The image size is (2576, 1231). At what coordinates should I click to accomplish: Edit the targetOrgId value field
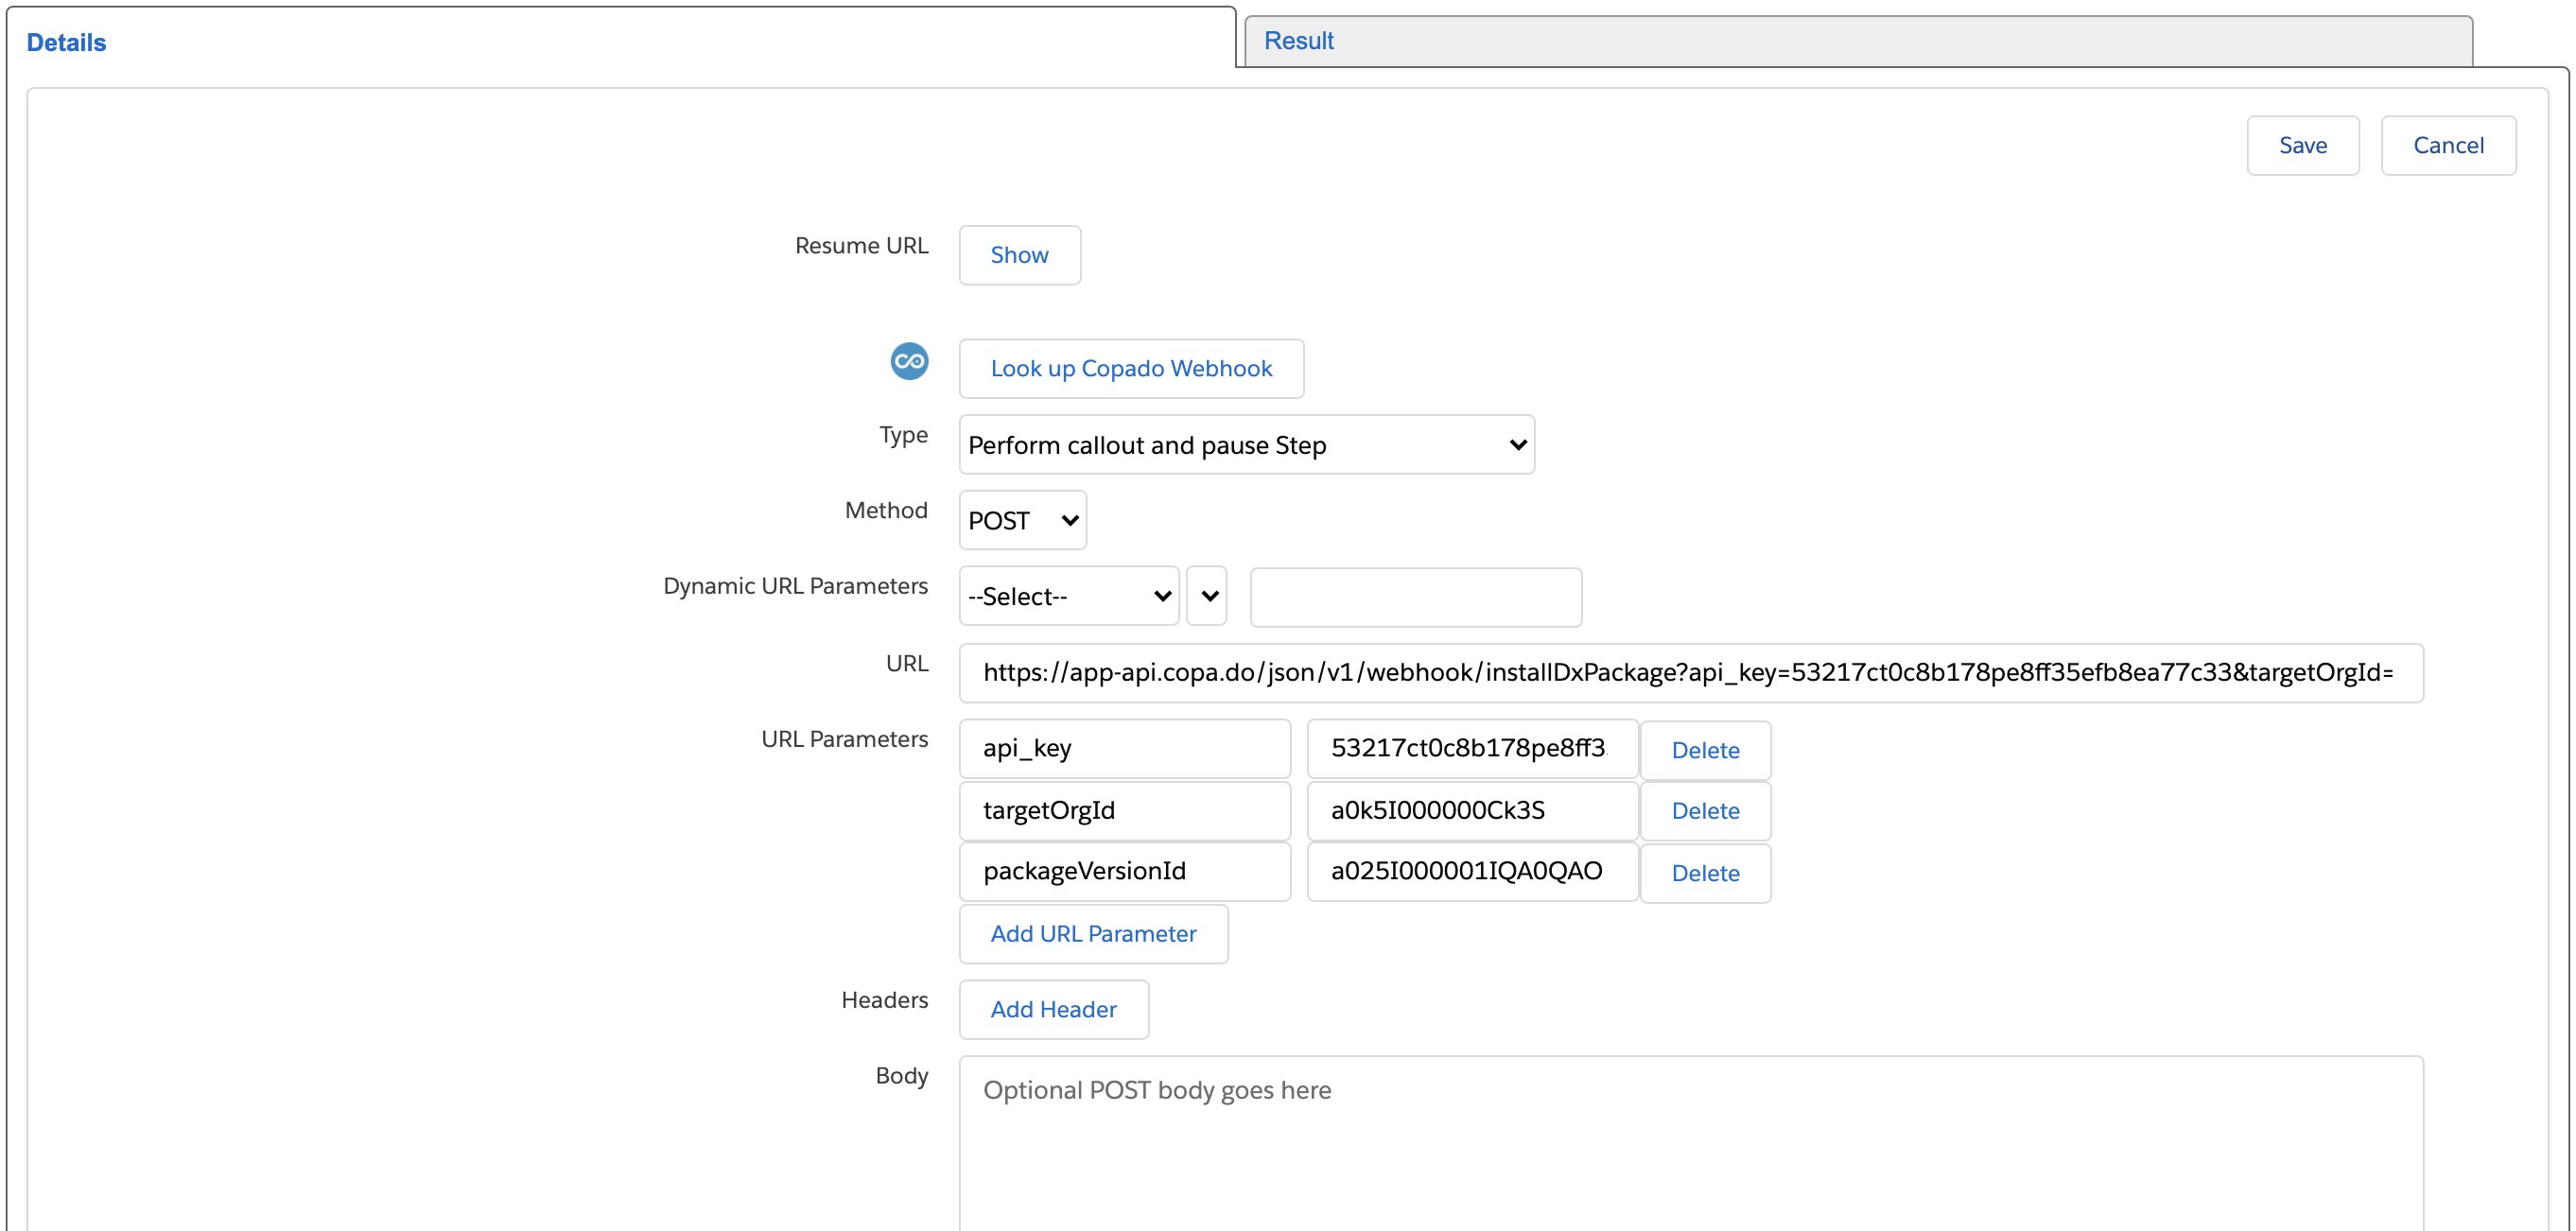click(x=1471, y=811)
